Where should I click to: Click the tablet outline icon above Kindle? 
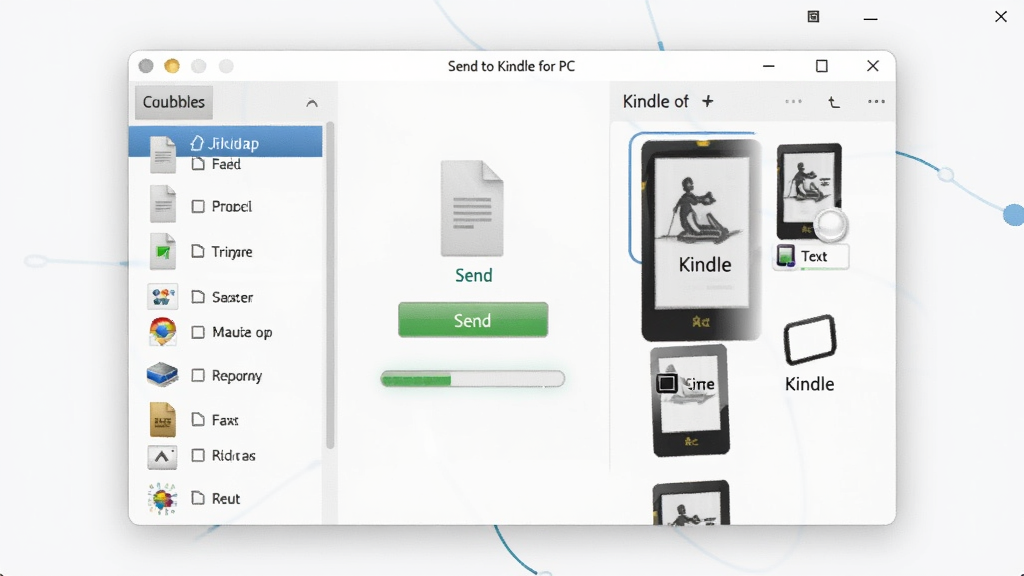[x=810, y=340]
